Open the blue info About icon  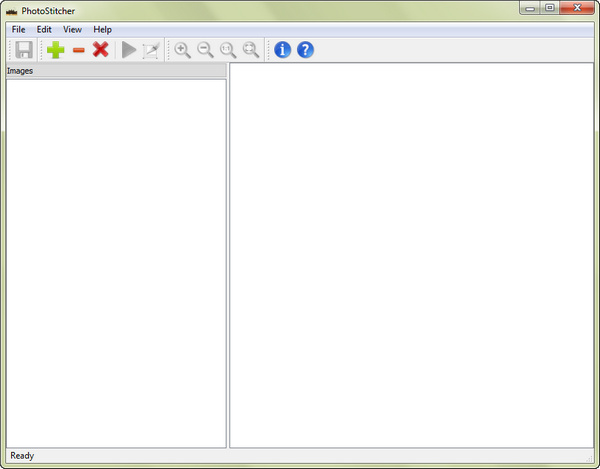click(282, 50)
